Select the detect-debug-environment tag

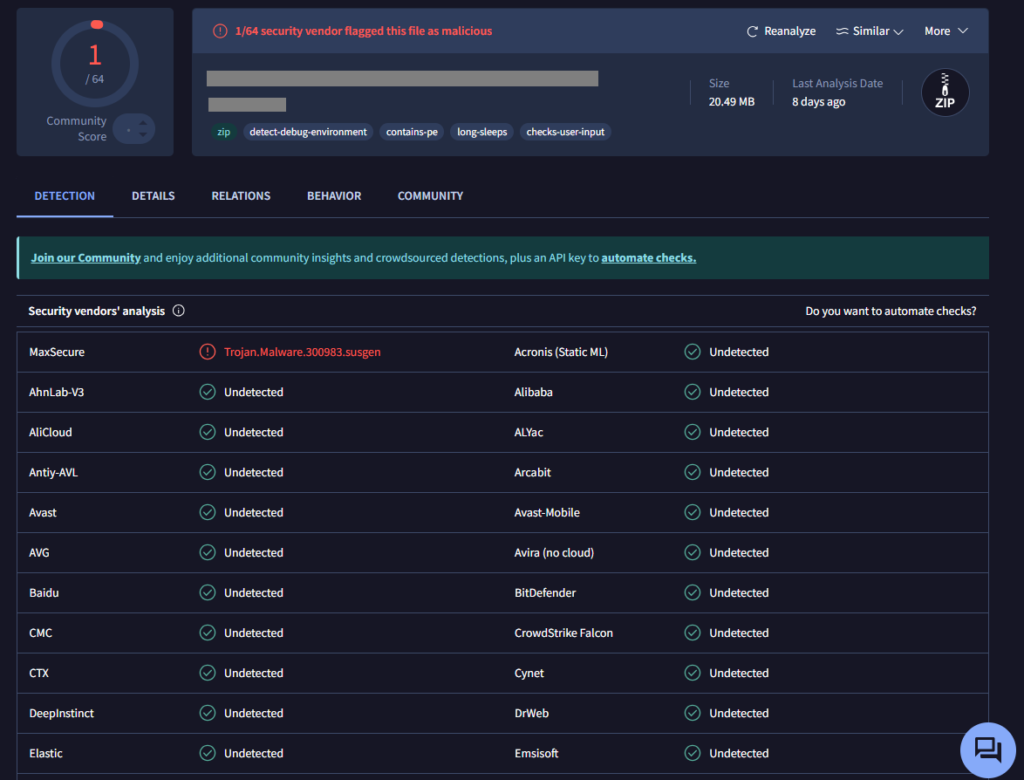(309, 132)
